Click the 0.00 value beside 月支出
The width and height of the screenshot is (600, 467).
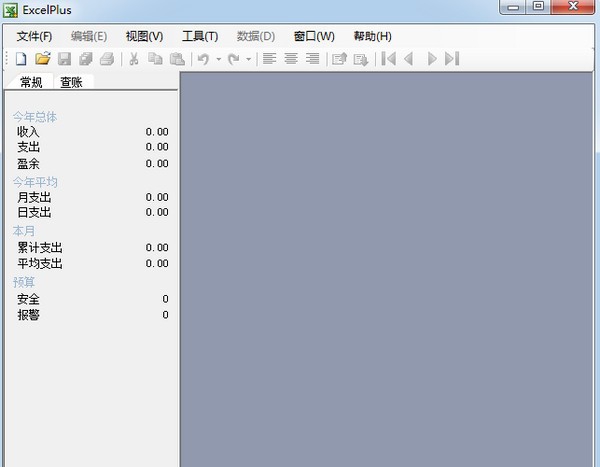[x=157, y=197]
